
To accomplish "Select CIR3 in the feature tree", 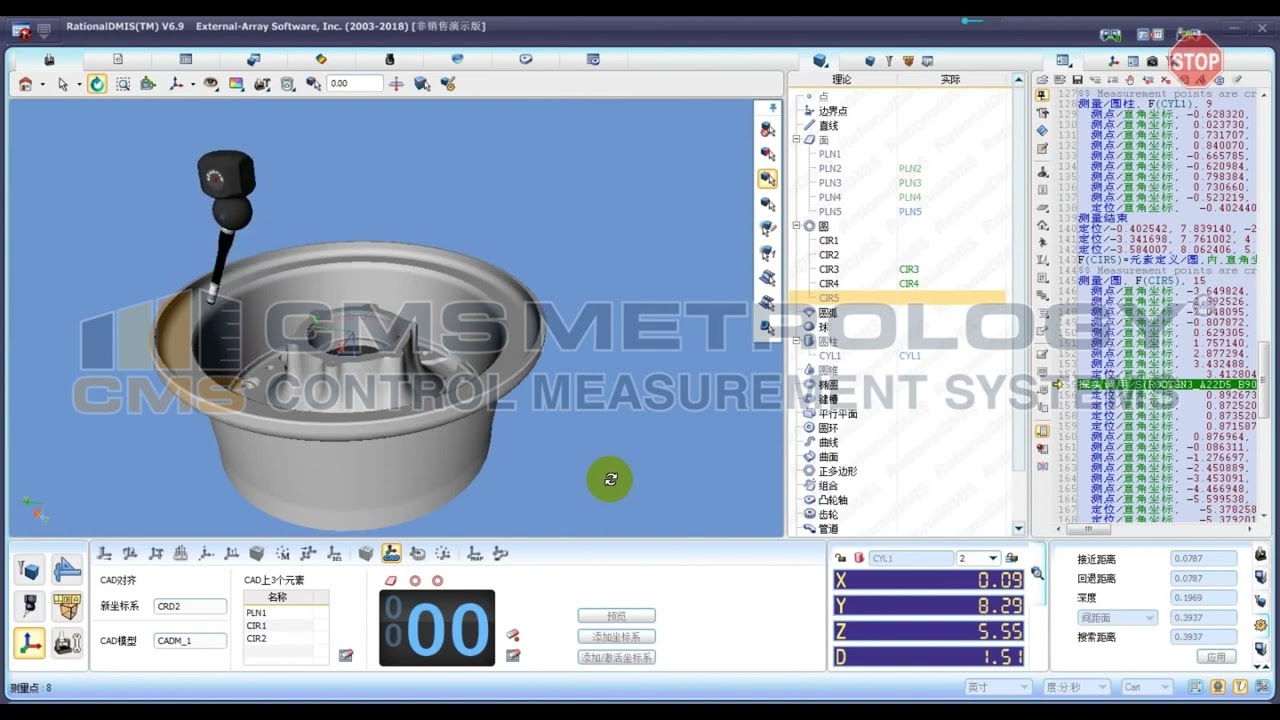I will tap(829, 269).
